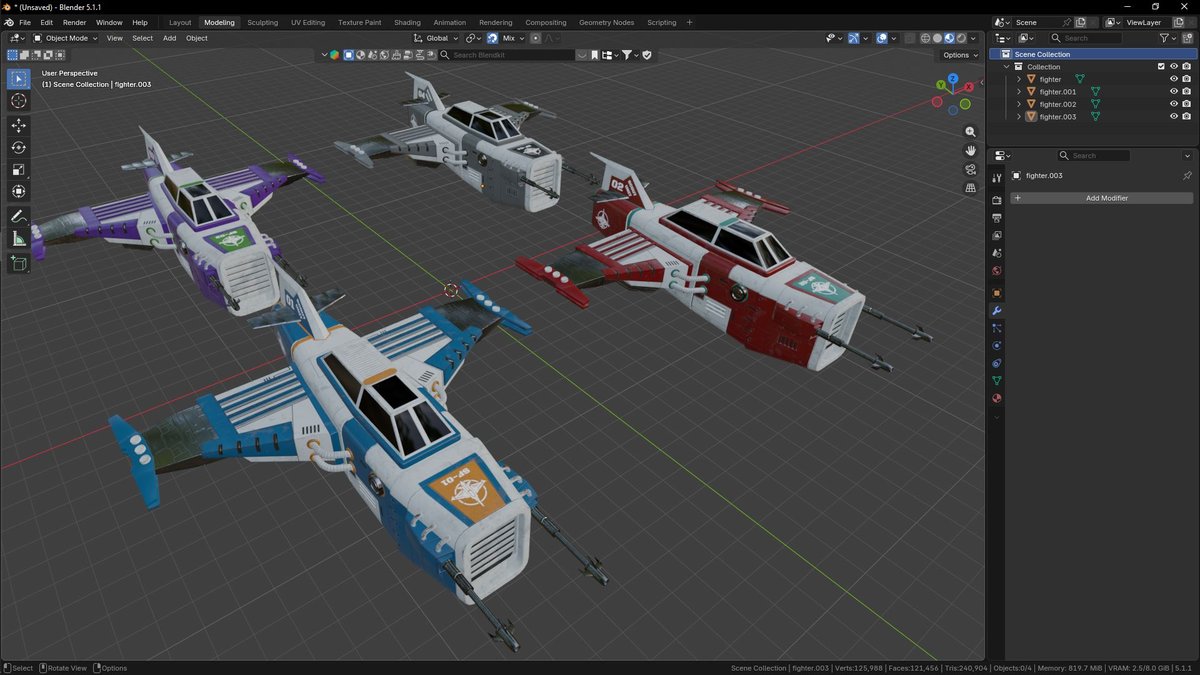Open the Tool properties tab
Screen dimensions: 1200x675
[x=997, y=178]
